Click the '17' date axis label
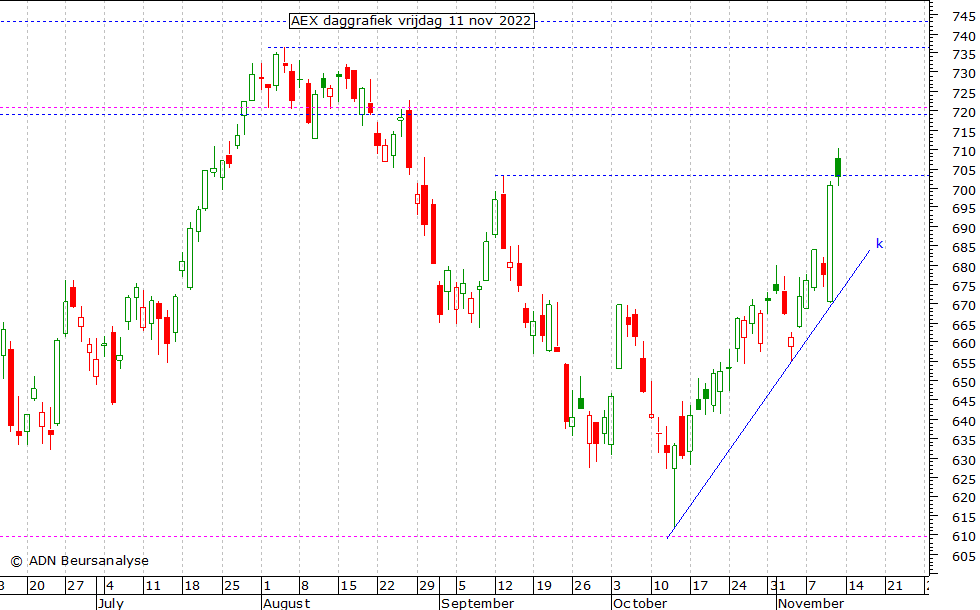980x610 pixels. tap(700, 586)
